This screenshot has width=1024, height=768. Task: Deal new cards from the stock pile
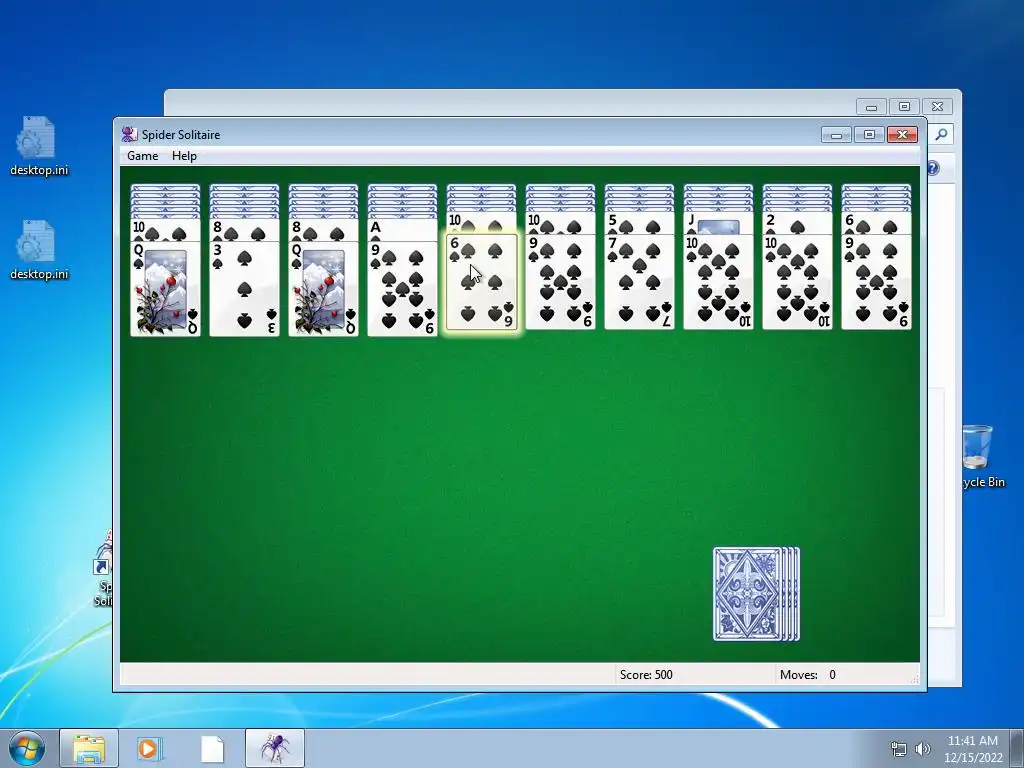[x=756, y=594]
